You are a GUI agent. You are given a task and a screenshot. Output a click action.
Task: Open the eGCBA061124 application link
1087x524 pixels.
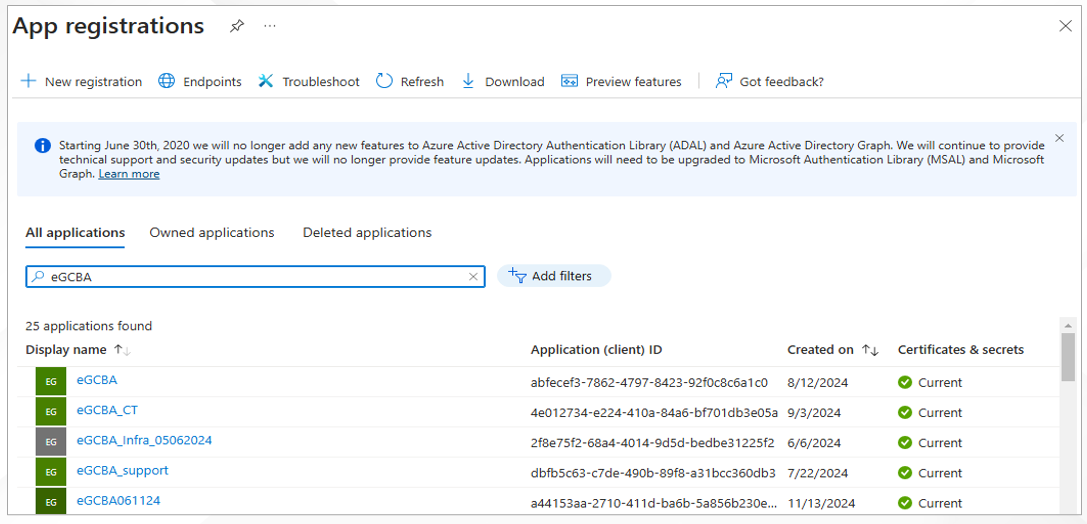(119, 500)
